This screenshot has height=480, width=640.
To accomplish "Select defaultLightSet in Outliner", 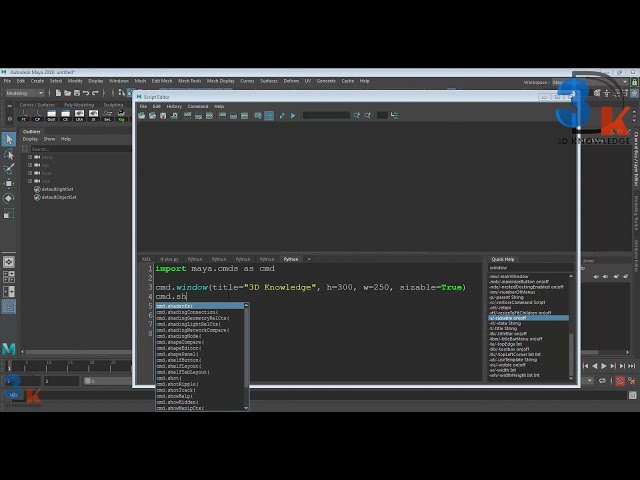I will 58,189.
